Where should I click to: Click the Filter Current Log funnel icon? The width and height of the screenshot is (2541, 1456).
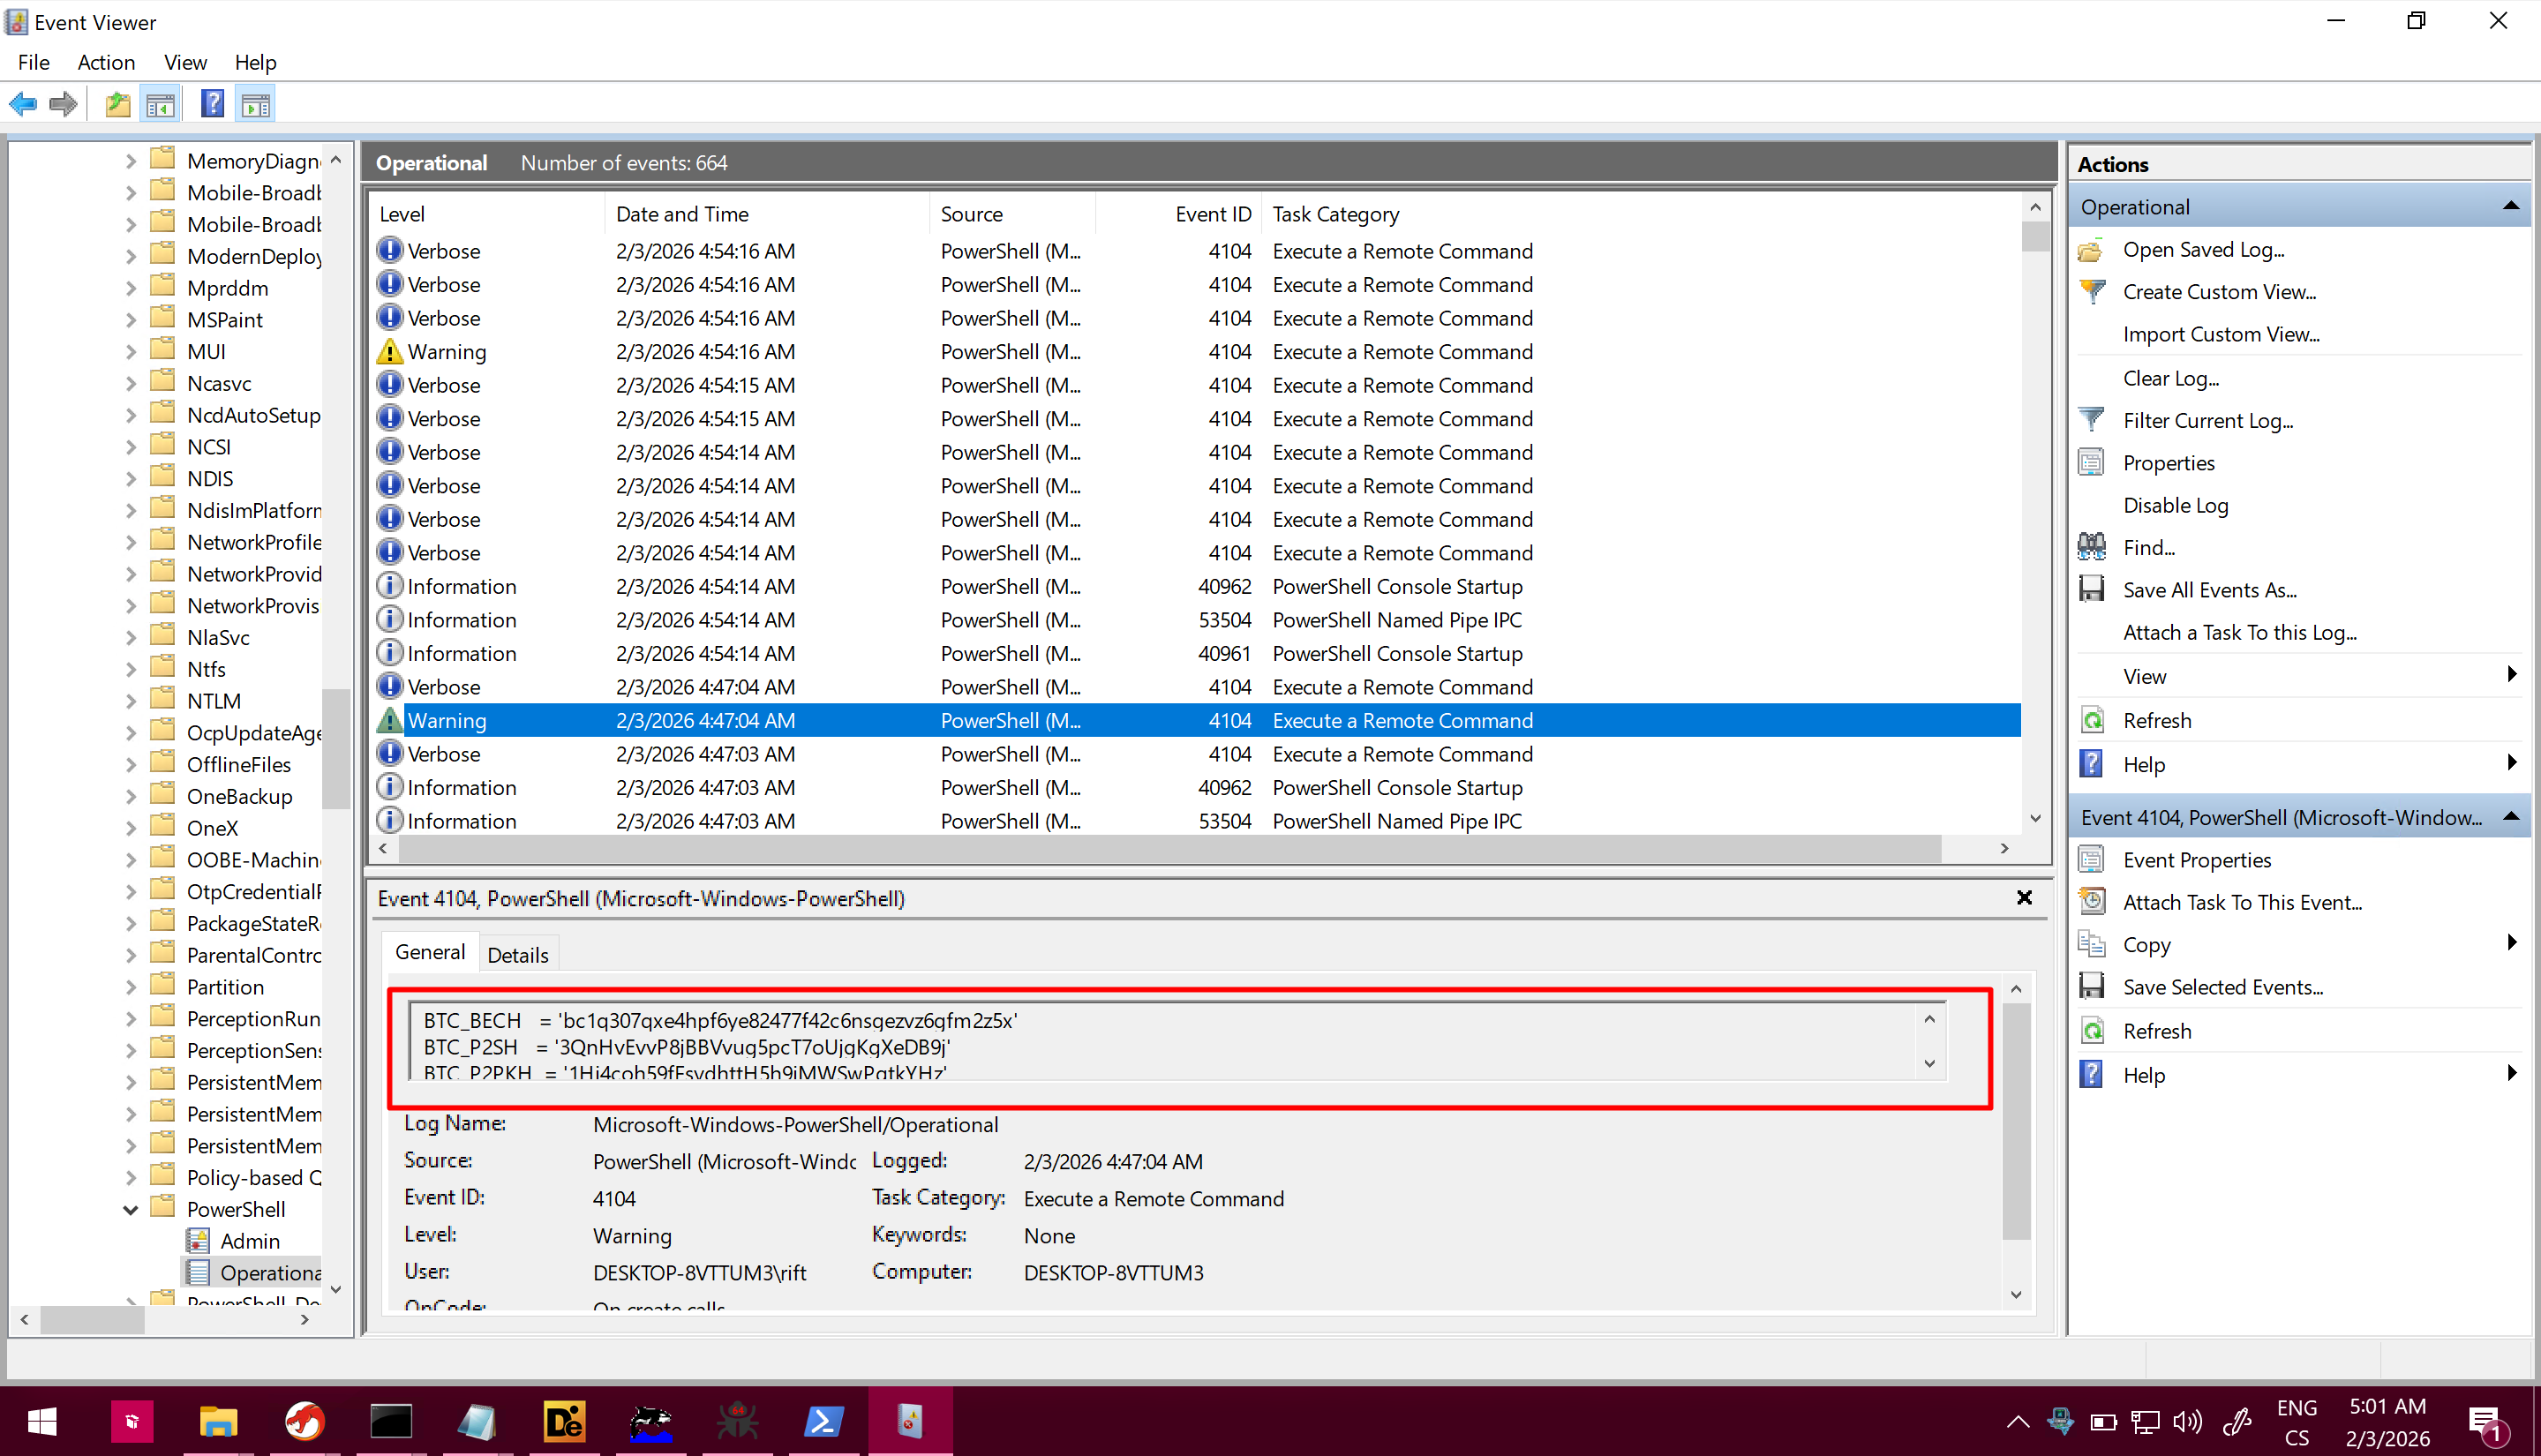2091,420
